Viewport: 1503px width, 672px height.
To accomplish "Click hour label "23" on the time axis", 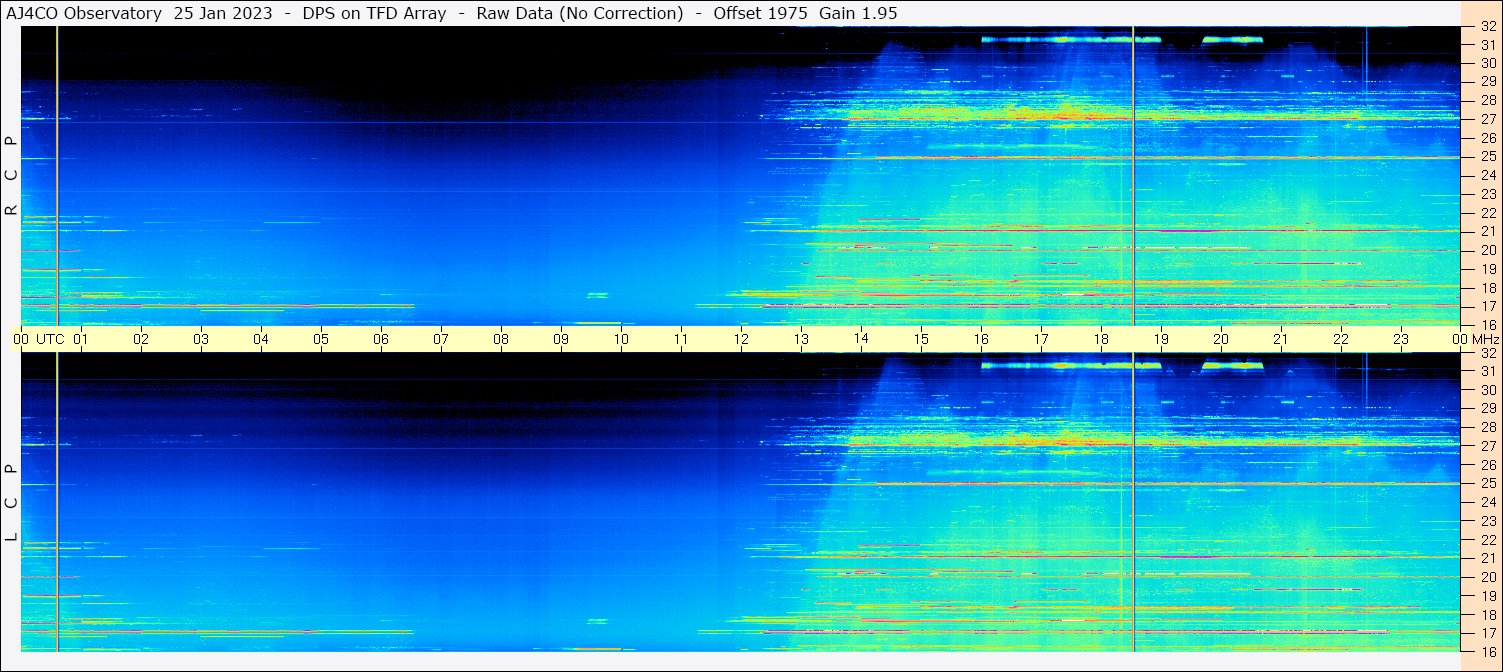I will 1401,339.
